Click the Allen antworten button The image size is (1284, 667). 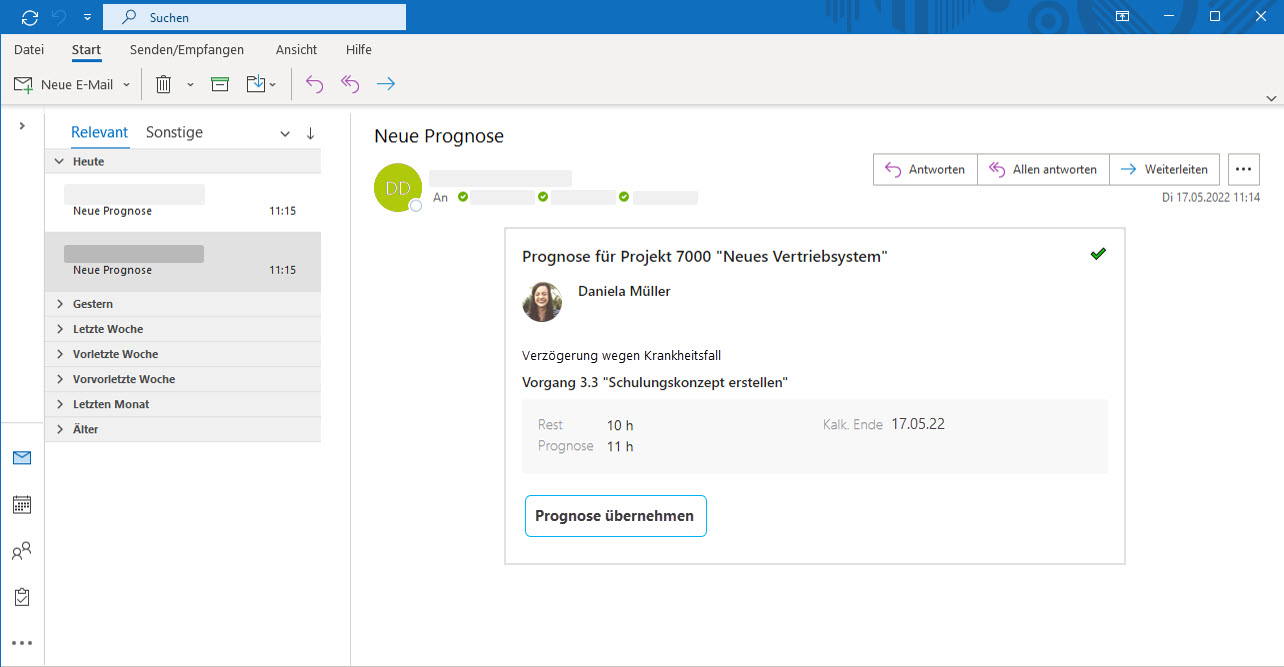tap(1044, 170)
